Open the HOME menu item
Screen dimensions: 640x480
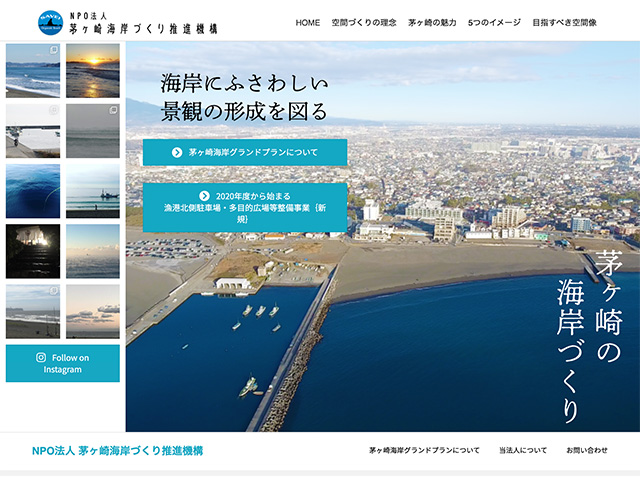pyautogui.click(x=307, y=23)
